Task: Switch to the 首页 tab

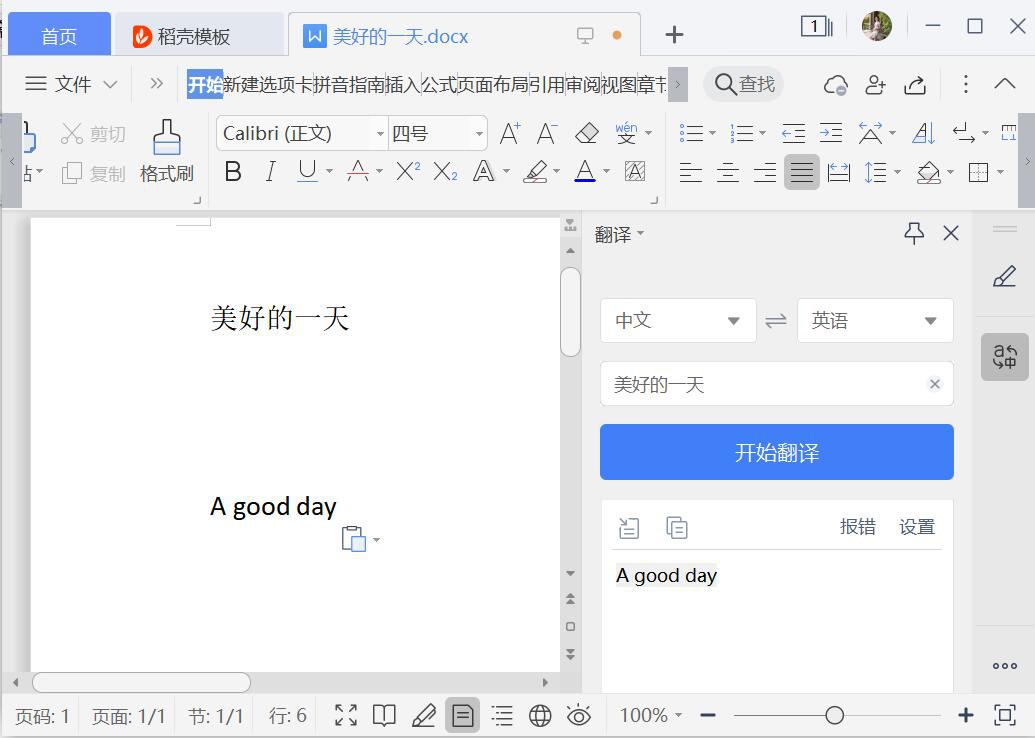Action: pos(59,36)
